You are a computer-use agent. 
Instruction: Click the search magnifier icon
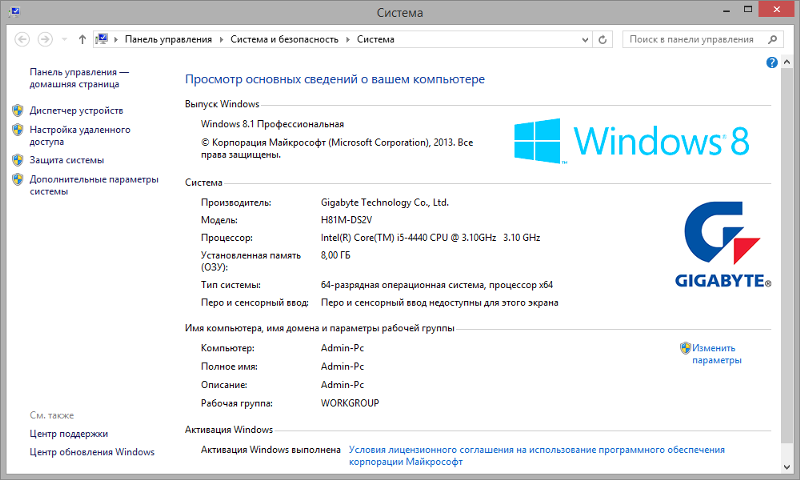click(771, 40)
